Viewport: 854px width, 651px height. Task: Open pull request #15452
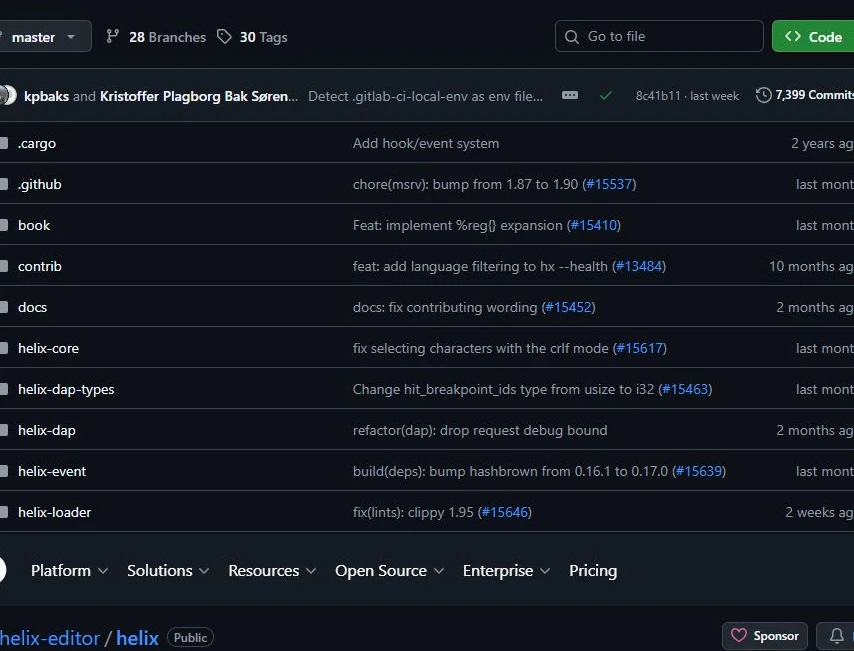[569, 307]
